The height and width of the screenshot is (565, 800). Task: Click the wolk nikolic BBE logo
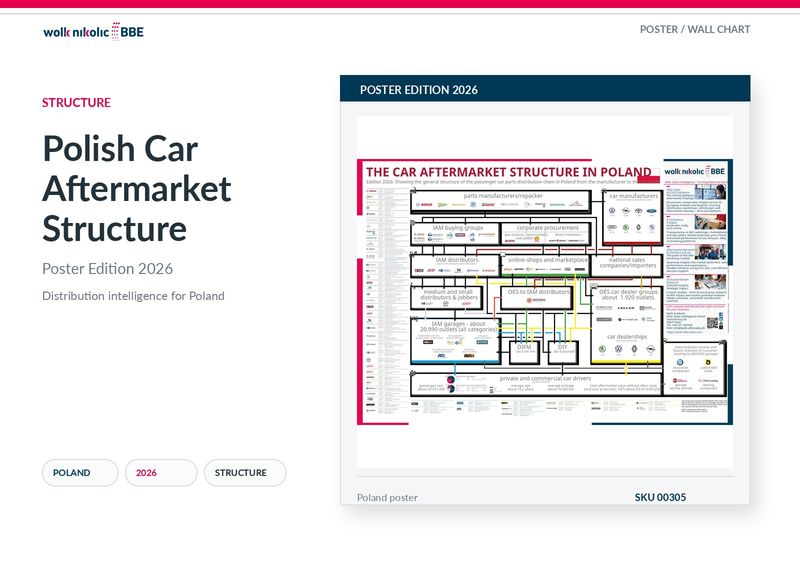93,32
